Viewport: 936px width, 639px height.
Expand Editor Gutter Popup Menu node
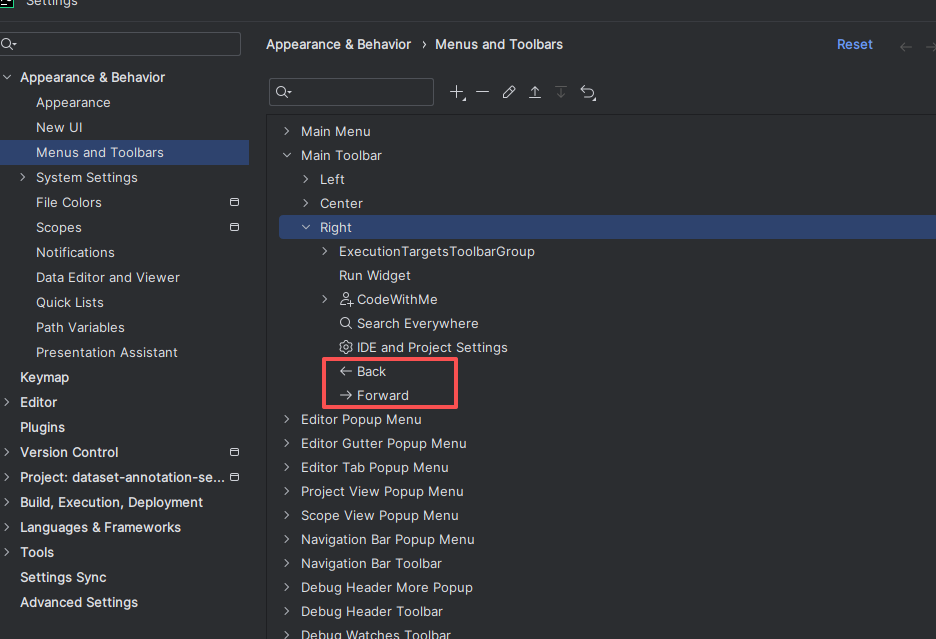pyautogui.click(x=287, y=443)
